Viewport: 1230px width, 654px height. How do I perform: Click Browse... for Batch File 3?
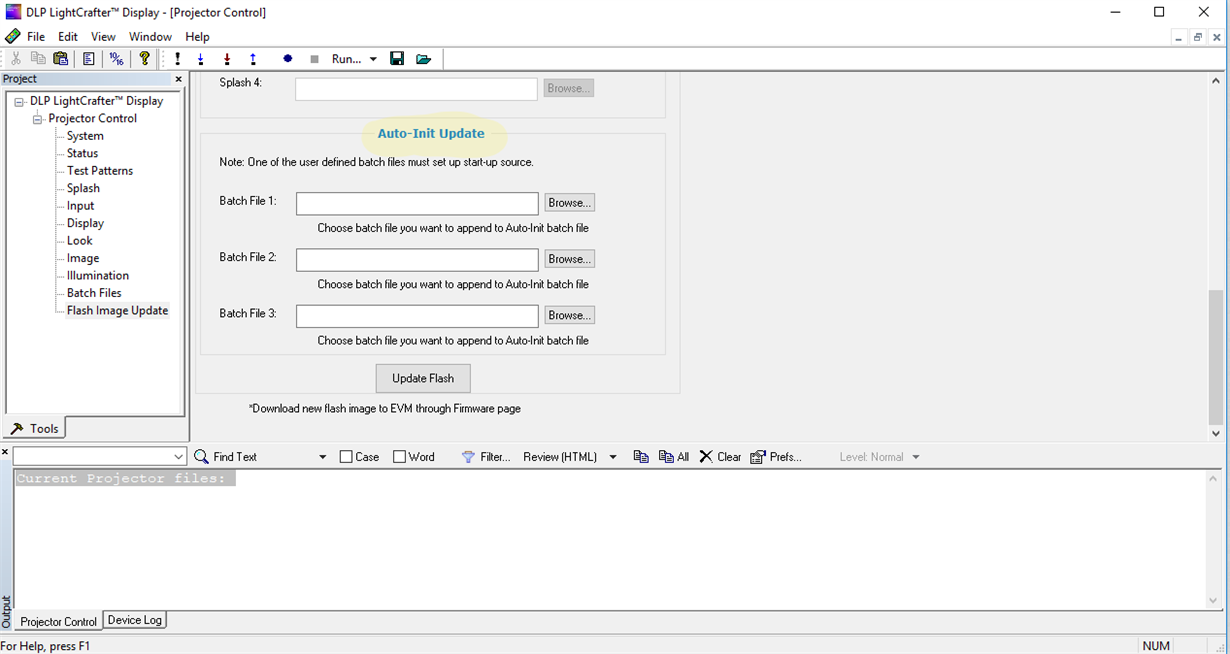point(569,315)
